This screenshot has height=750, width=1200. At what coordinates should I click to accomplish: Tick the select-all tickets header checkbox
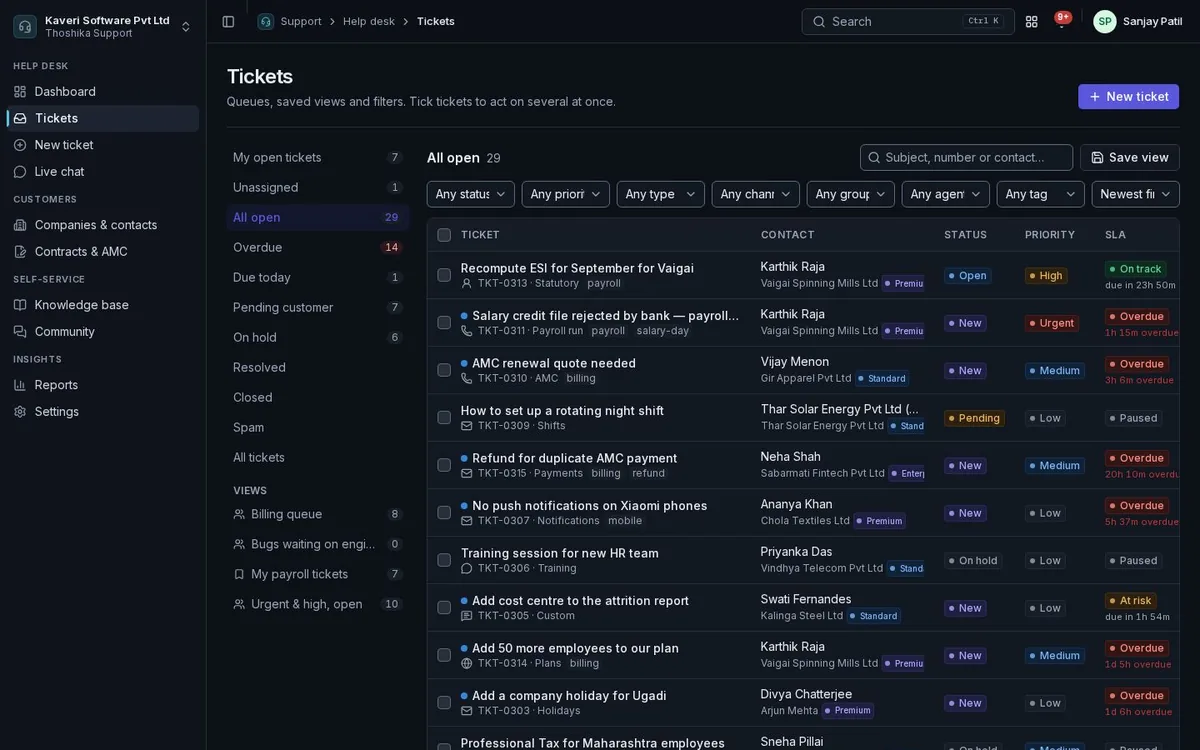[444, 235]
